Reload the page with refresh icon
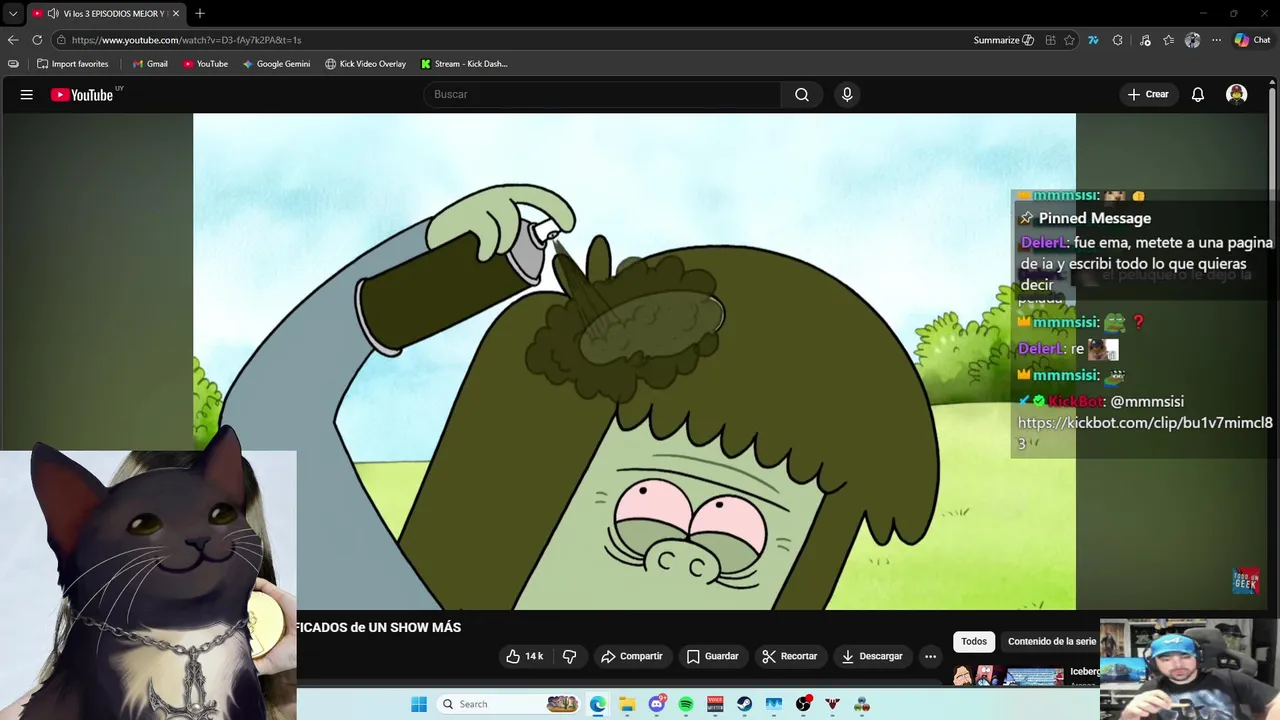This screenshot has width=1280, height=720. coord(37,40)
